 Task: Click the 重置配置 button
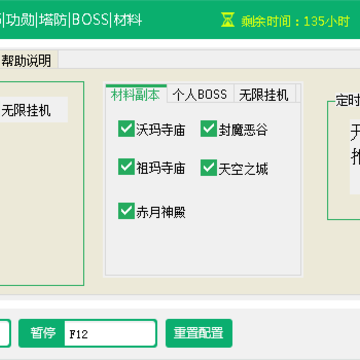tap(199, 333)
